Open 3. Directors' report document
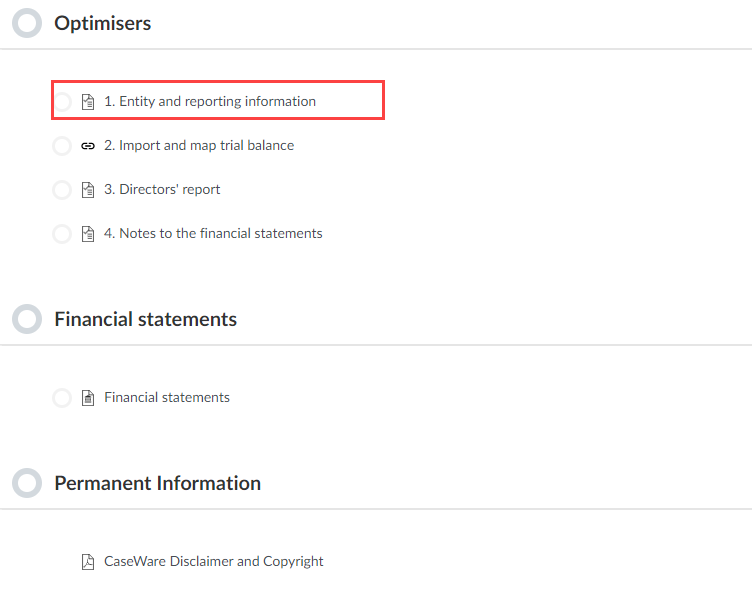Screen dimensions: 752x590 point(162,189)
